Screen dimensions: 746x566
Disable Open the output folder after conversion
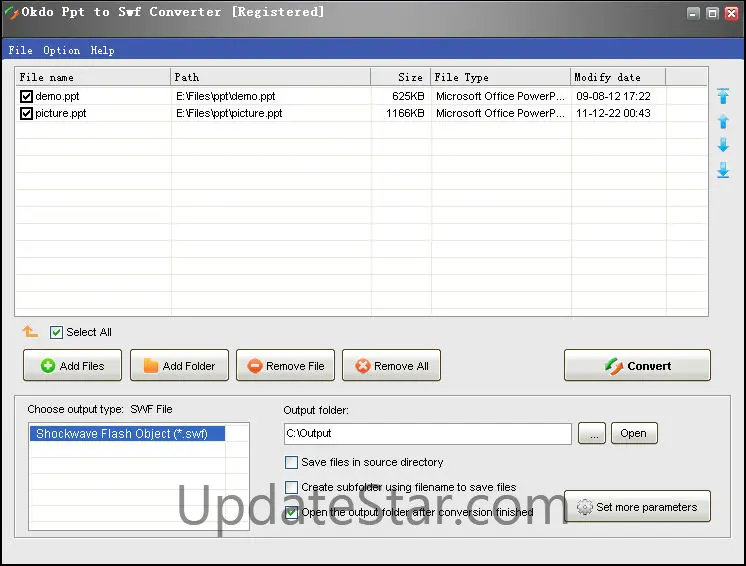tap(291, 512)
